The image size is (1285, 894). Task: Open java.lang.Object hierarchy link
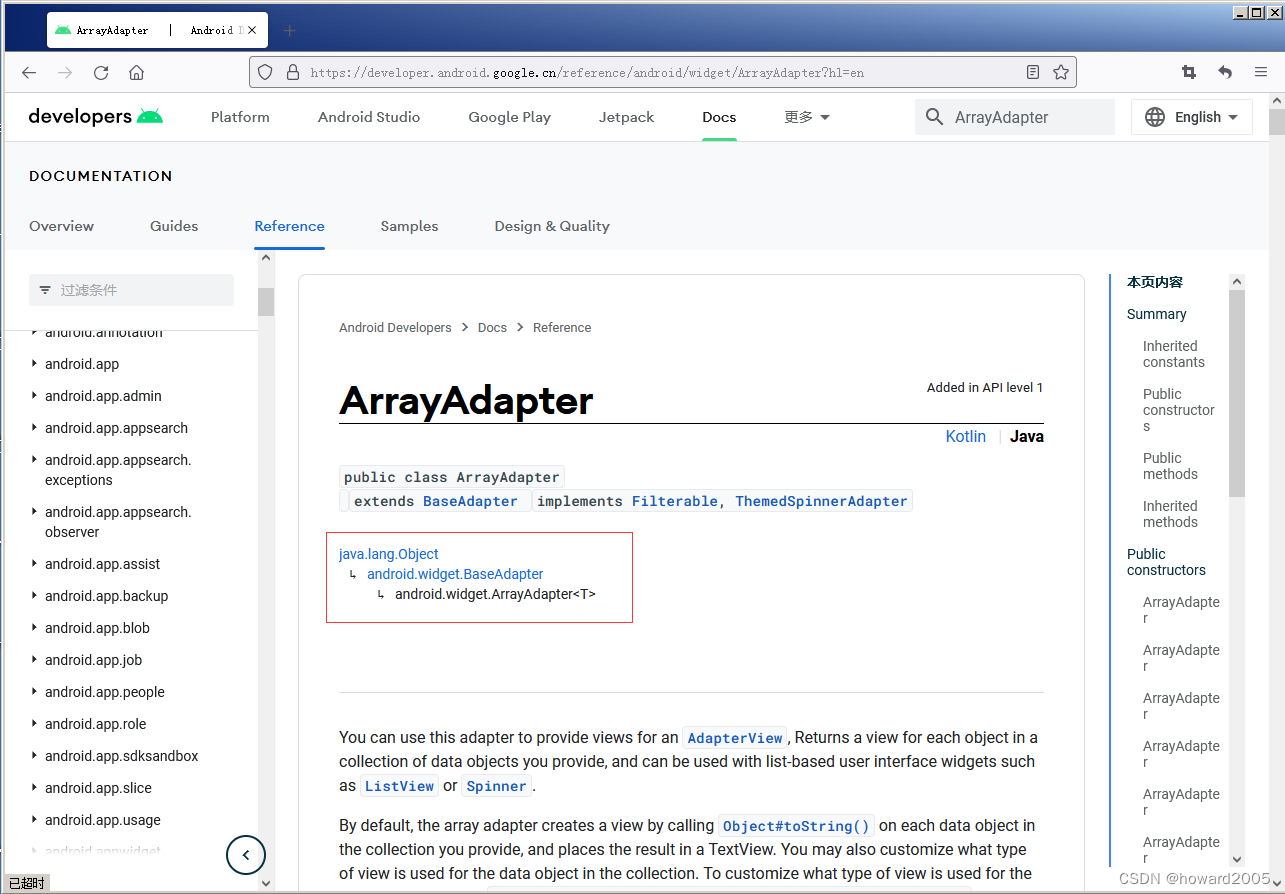click(x=389, y=554)
